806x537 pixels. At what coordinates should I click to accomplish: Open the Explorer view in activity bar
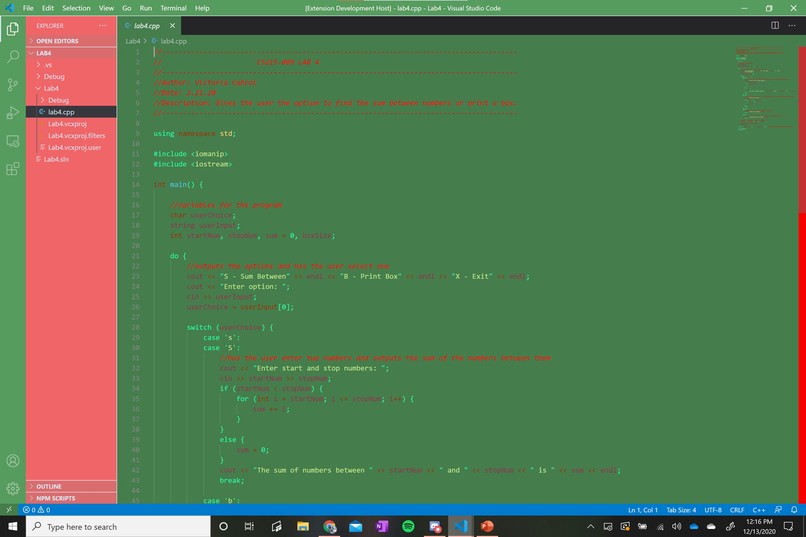coord(13,29)
